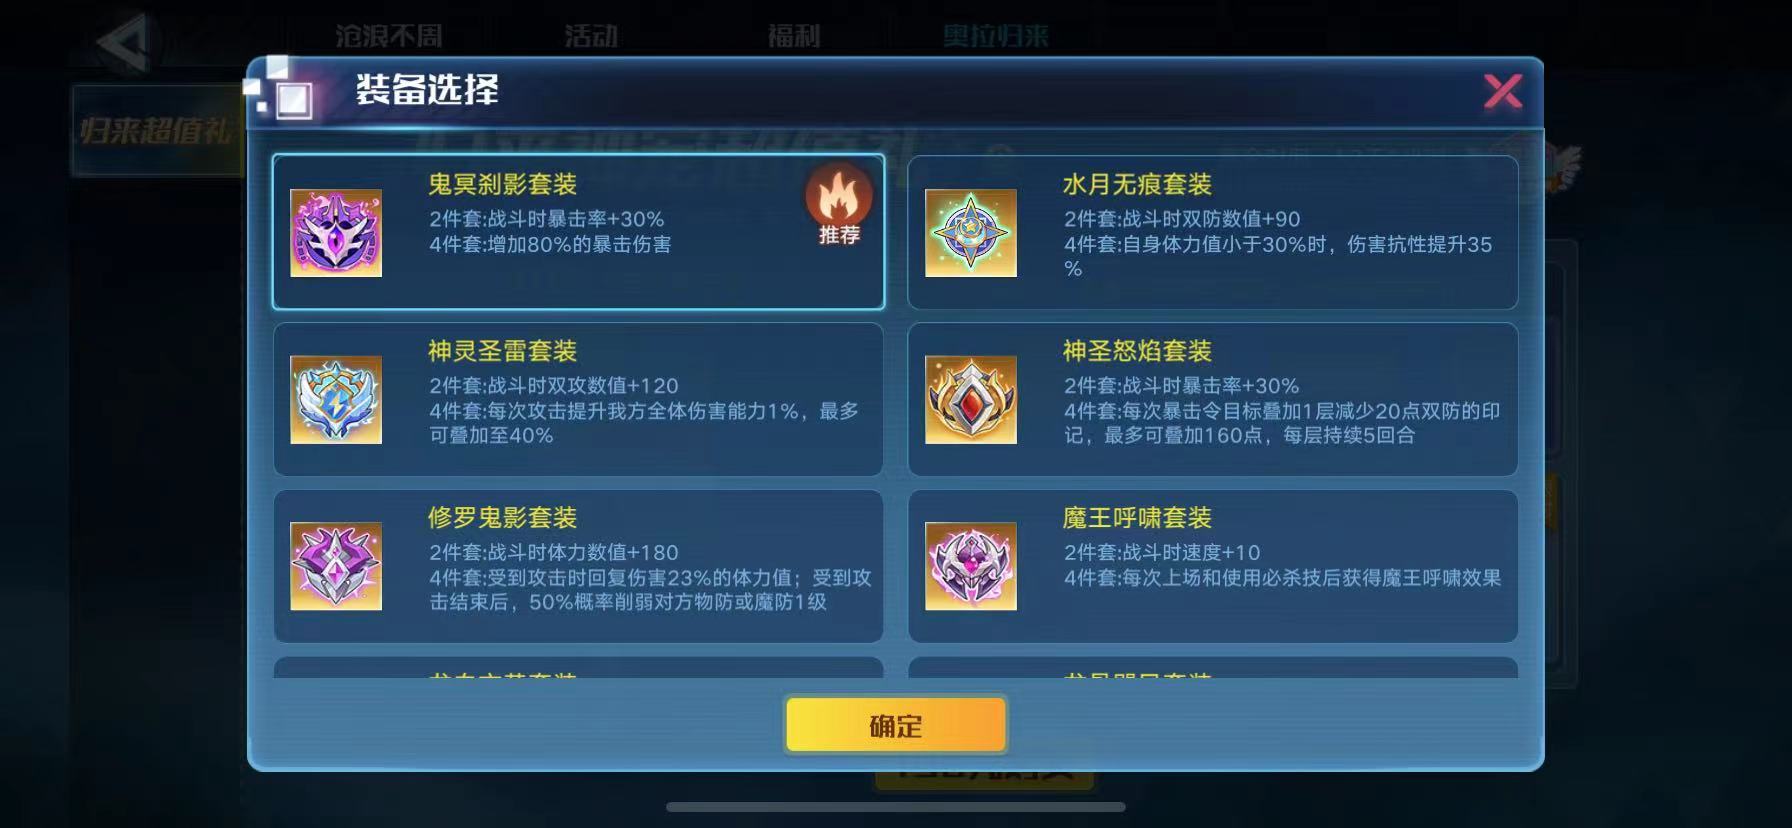Select the 鬼冥刹影套装 equipment icon
1792x828 pixels.
pos(336,233)
